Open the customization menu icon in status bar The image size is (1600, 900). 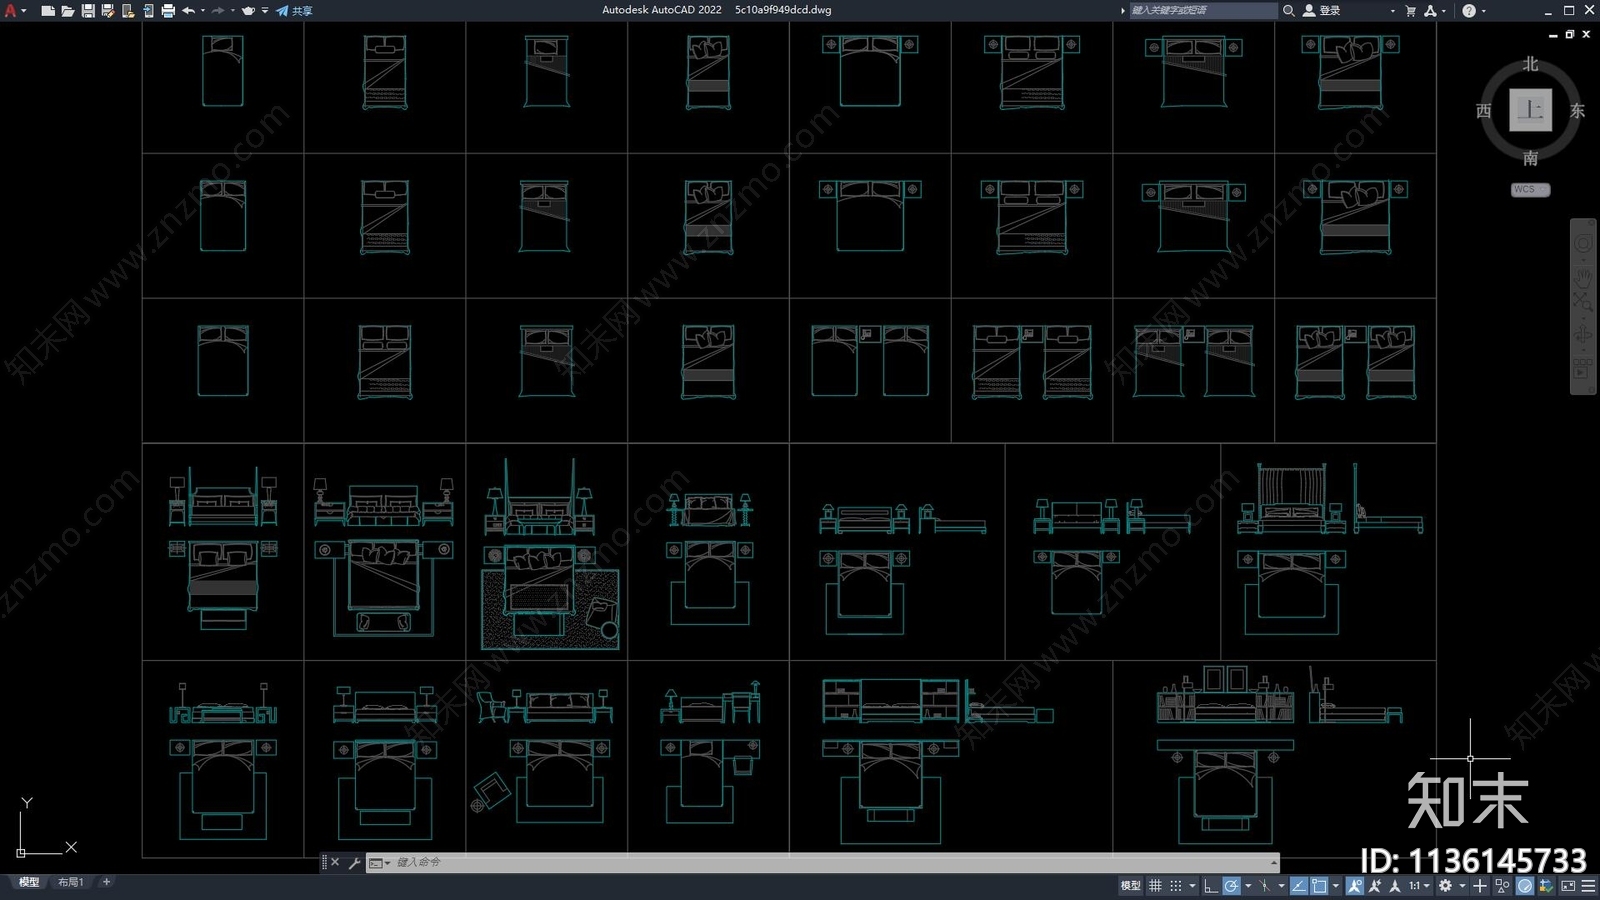[1588, 886]
